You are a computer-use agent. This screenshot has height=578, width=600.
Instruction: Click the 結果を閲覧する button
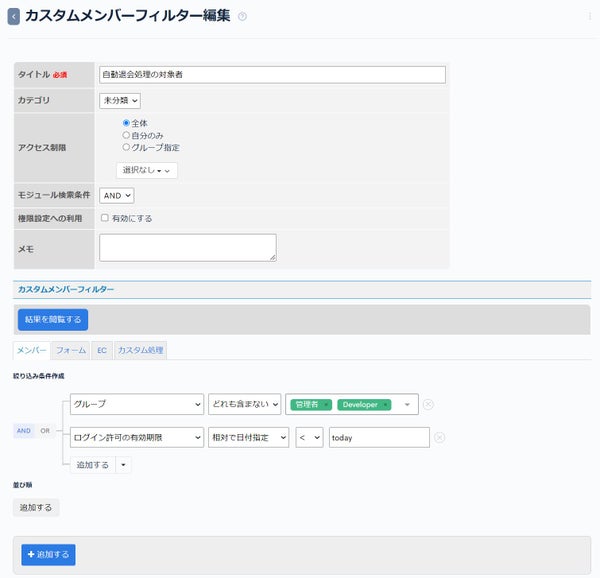coord(53,319)
